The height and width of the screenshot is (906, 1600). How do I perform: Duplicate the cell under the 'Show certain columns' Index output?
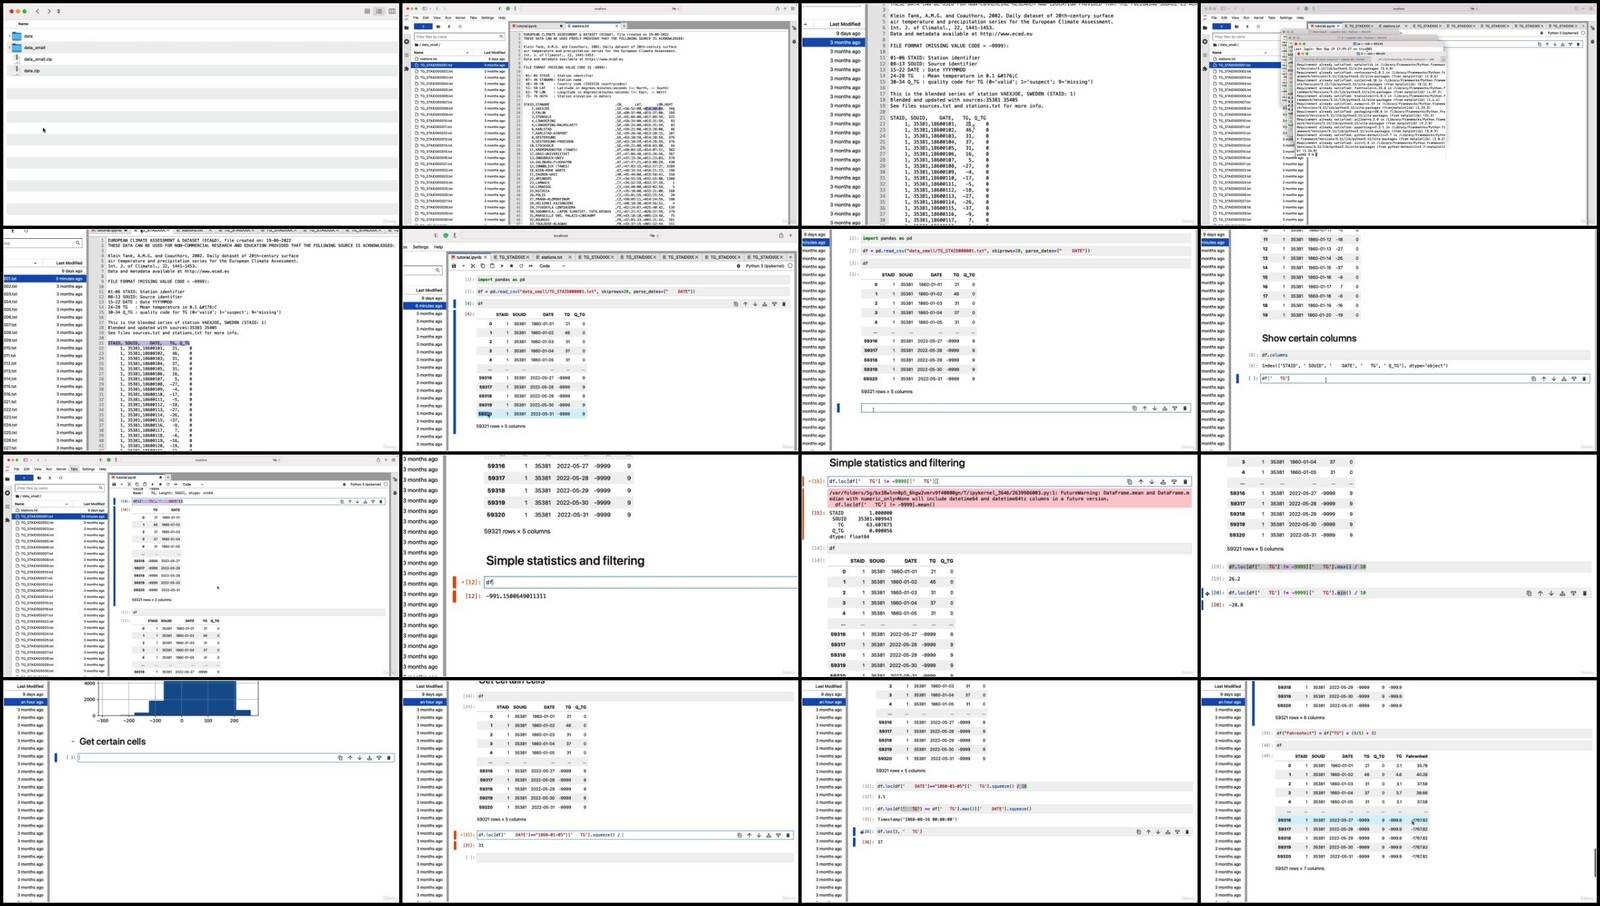1534,379
